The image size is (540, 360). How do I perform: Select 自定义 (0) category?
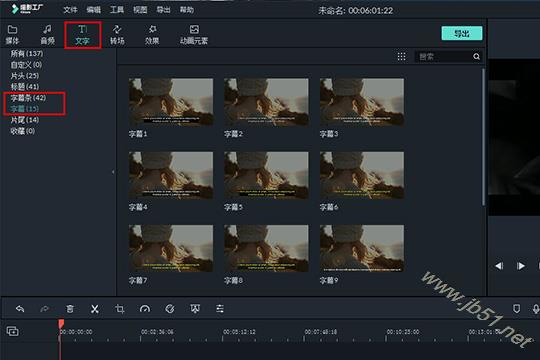[26, 64]
